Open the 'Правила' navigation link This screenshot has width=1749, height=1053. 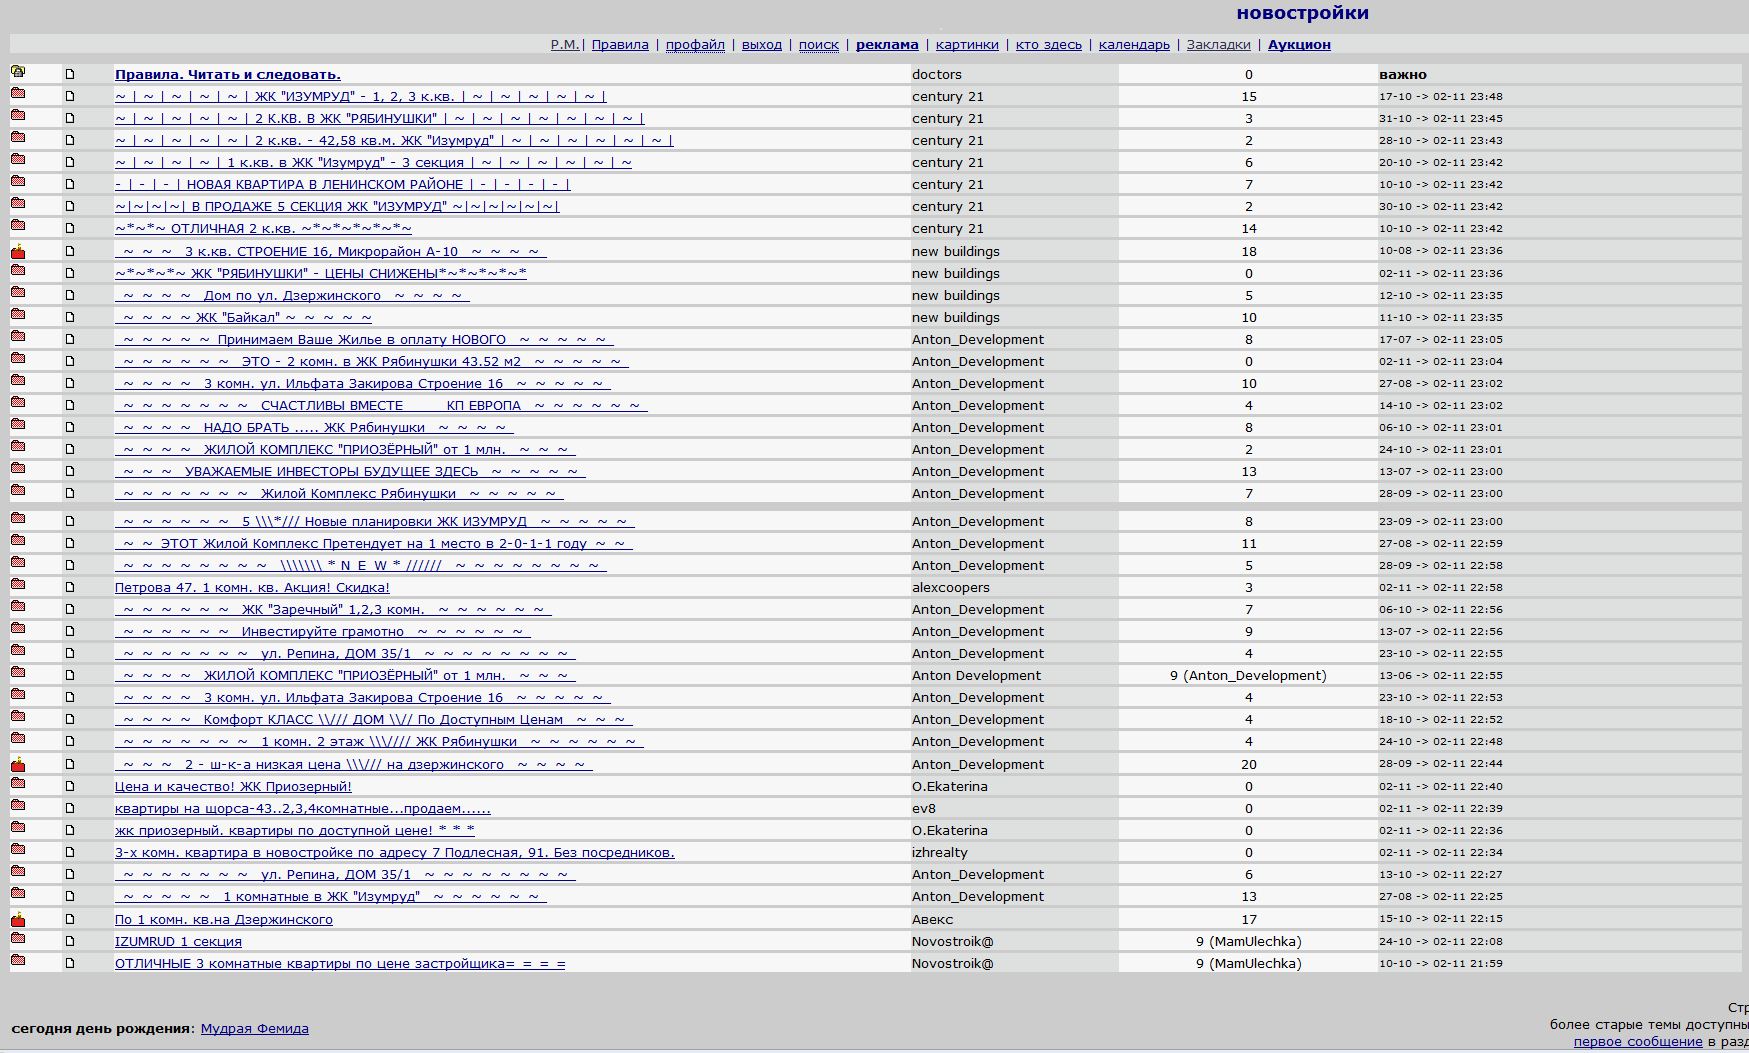620,45
